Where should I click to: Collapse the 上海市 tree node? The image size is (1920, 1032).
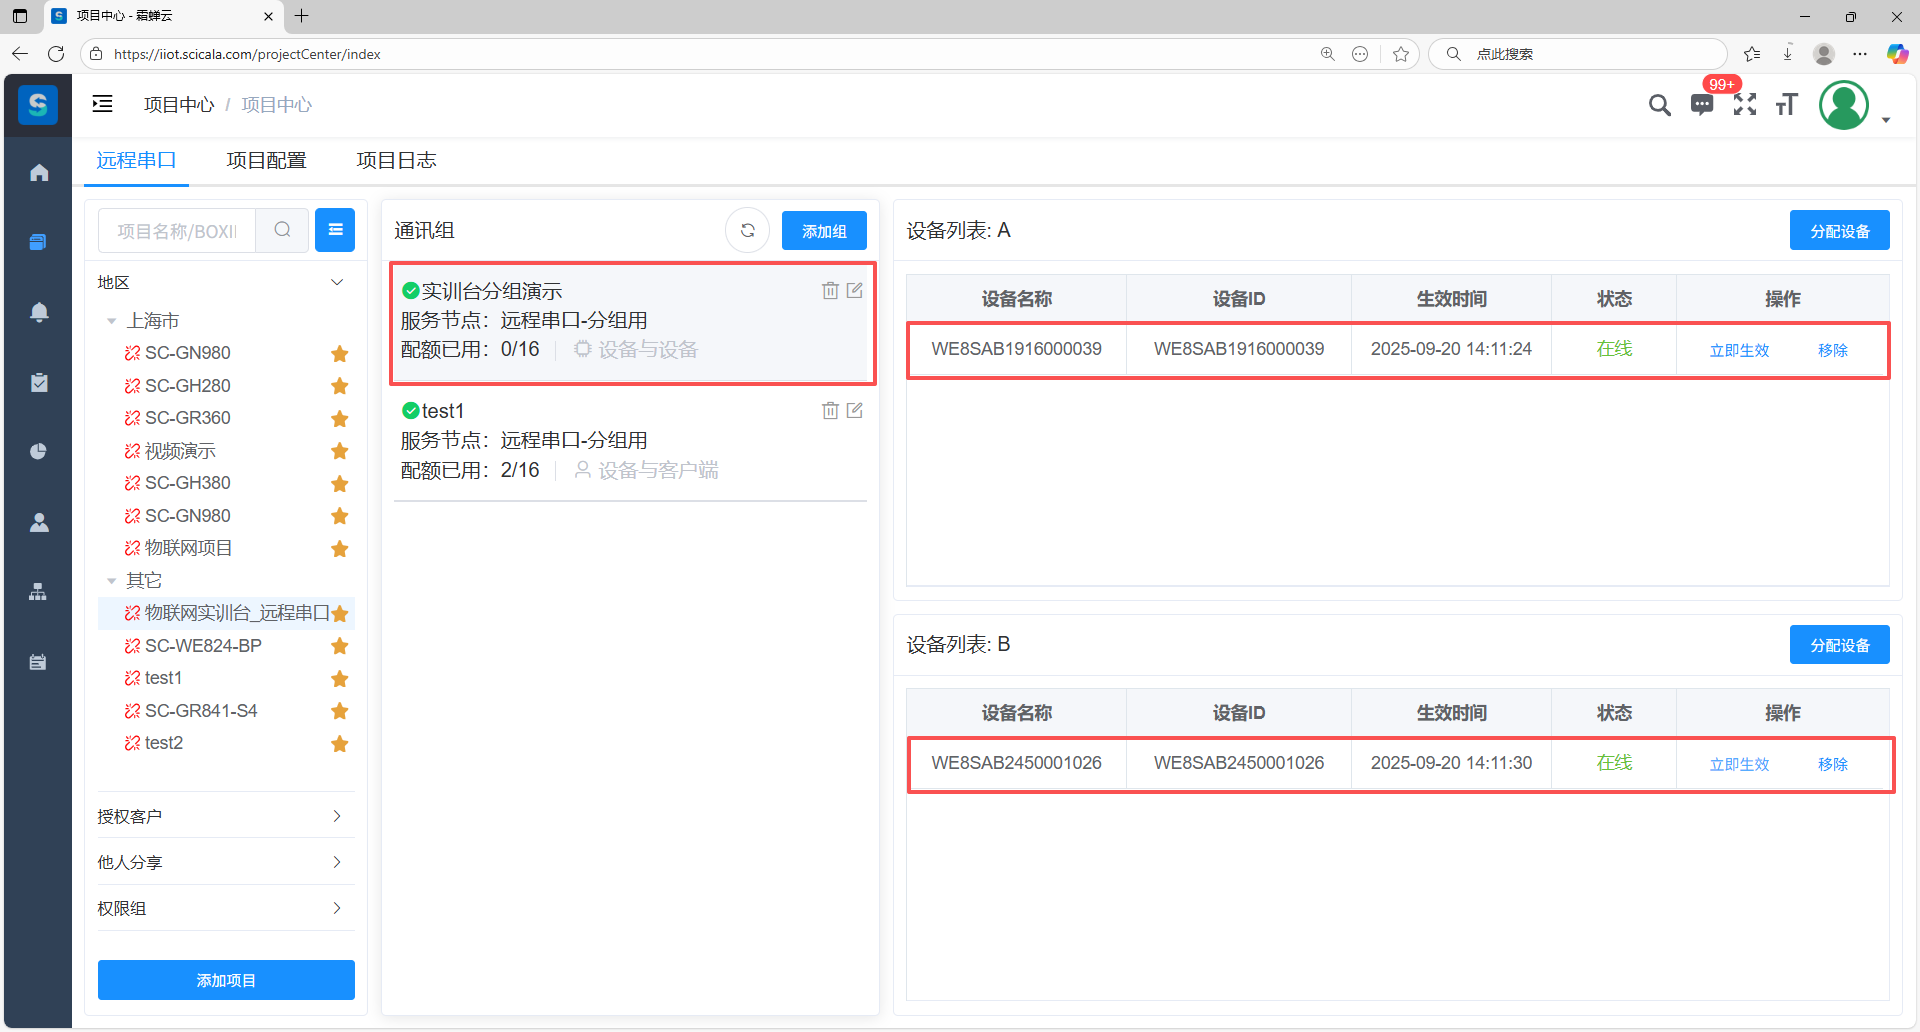click(x=112, y=321)
